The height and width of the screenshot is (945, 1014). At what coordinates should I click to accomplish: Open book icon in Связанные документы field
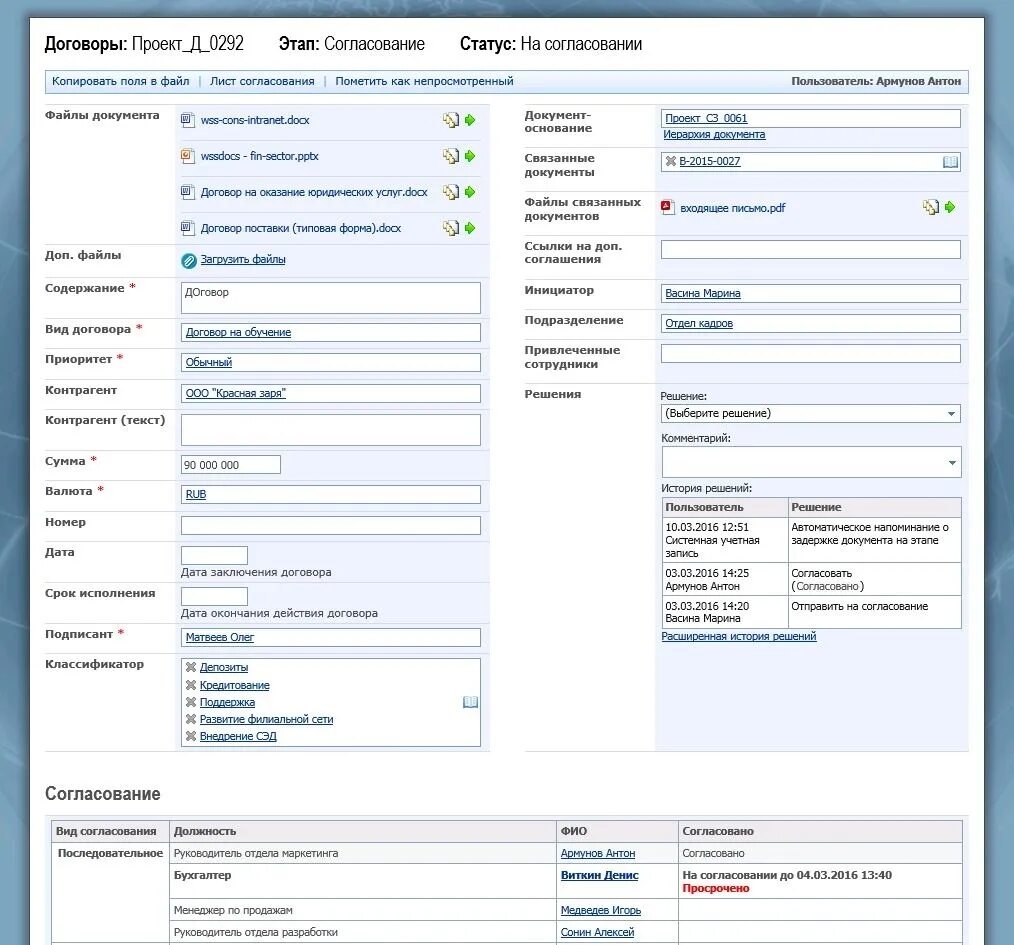[950, 162]
